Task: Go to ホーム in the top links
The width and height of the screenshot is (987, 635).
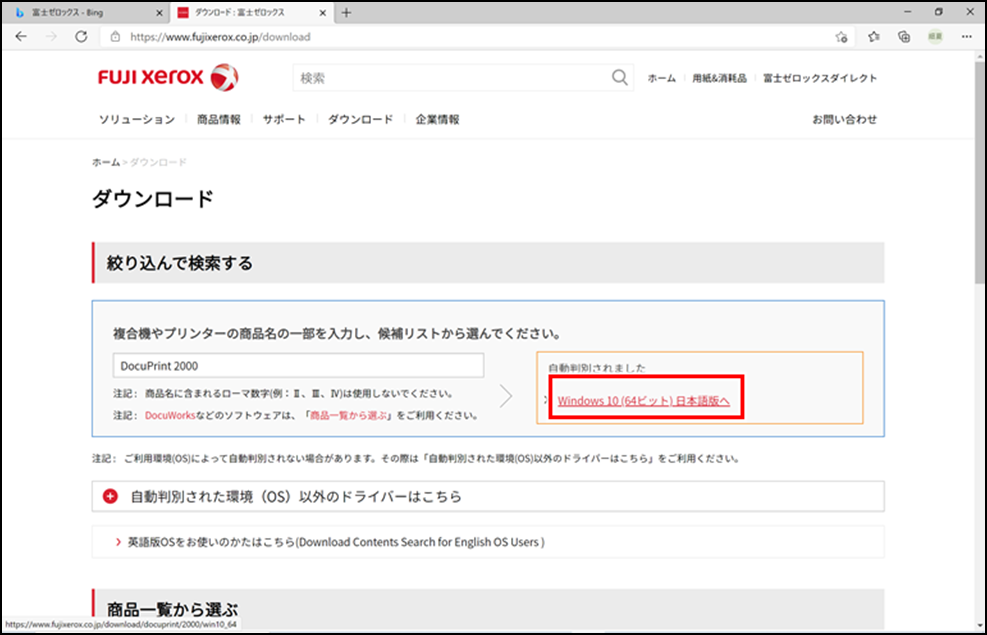Action: tap(662, 78)
